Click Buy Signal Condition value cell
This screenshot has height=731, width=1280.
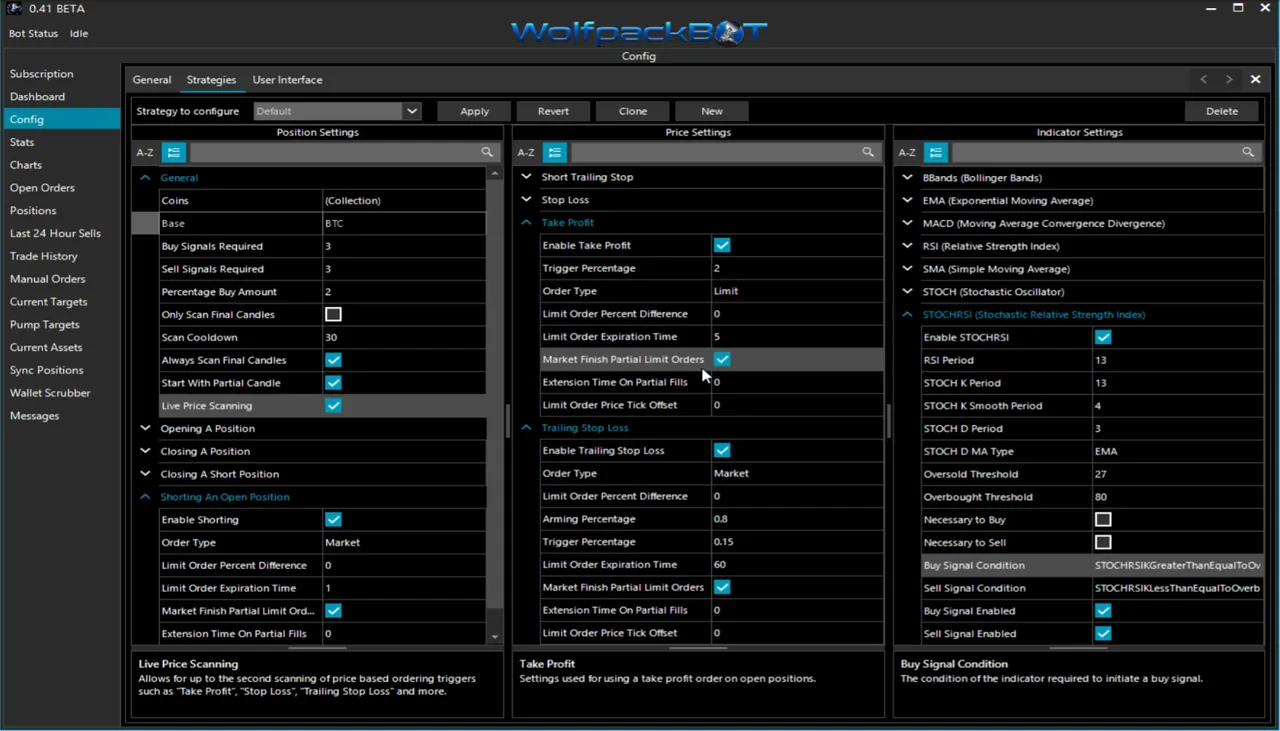[x=1178, y=565]
